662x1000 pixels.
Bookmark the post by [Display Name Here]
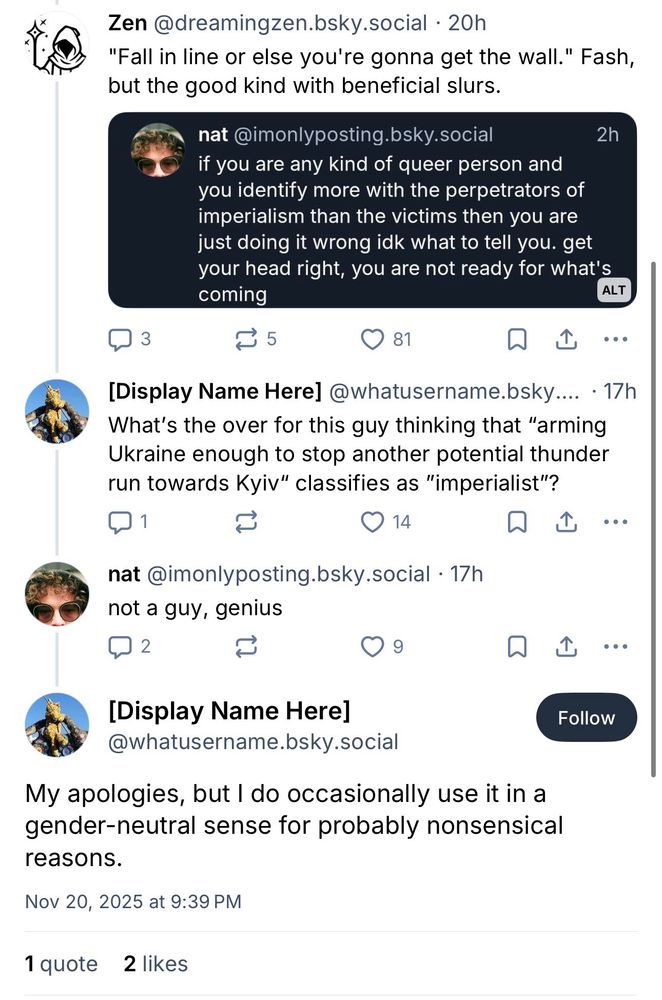click(517, 522)
